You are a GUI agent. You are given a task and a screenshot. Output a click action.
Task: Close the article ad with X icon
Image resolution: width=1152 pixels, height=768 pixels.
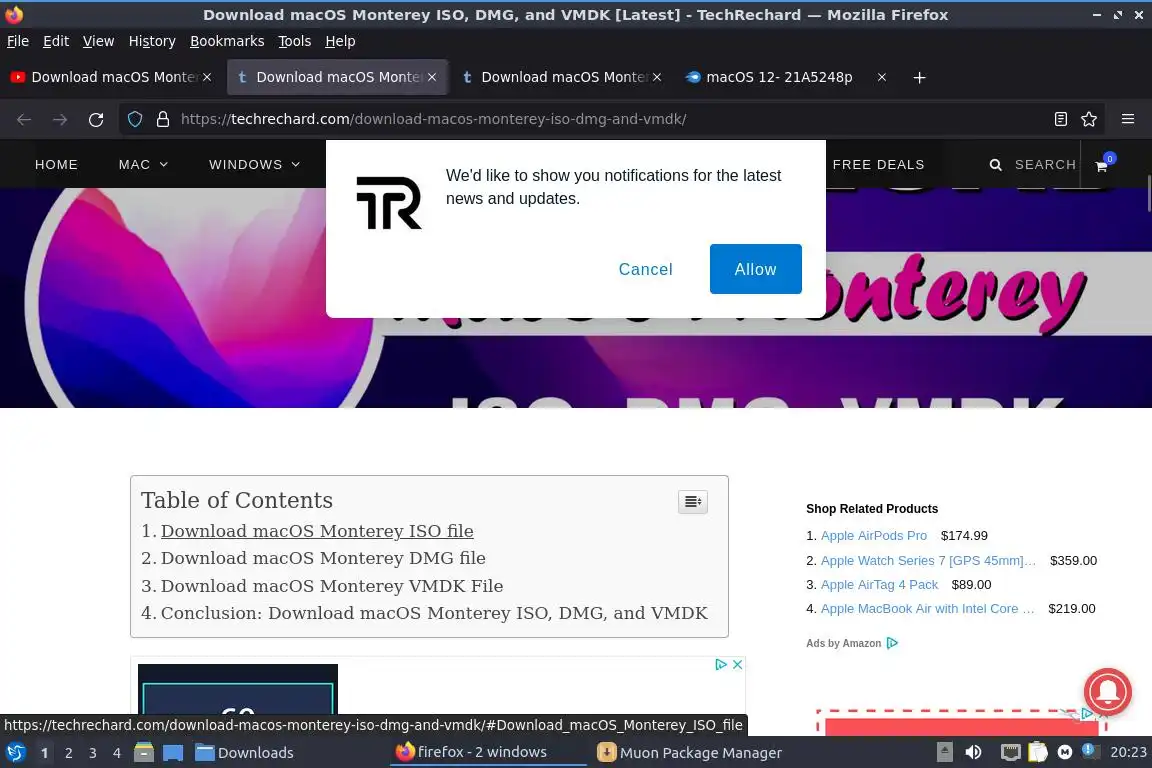(738, 664)
